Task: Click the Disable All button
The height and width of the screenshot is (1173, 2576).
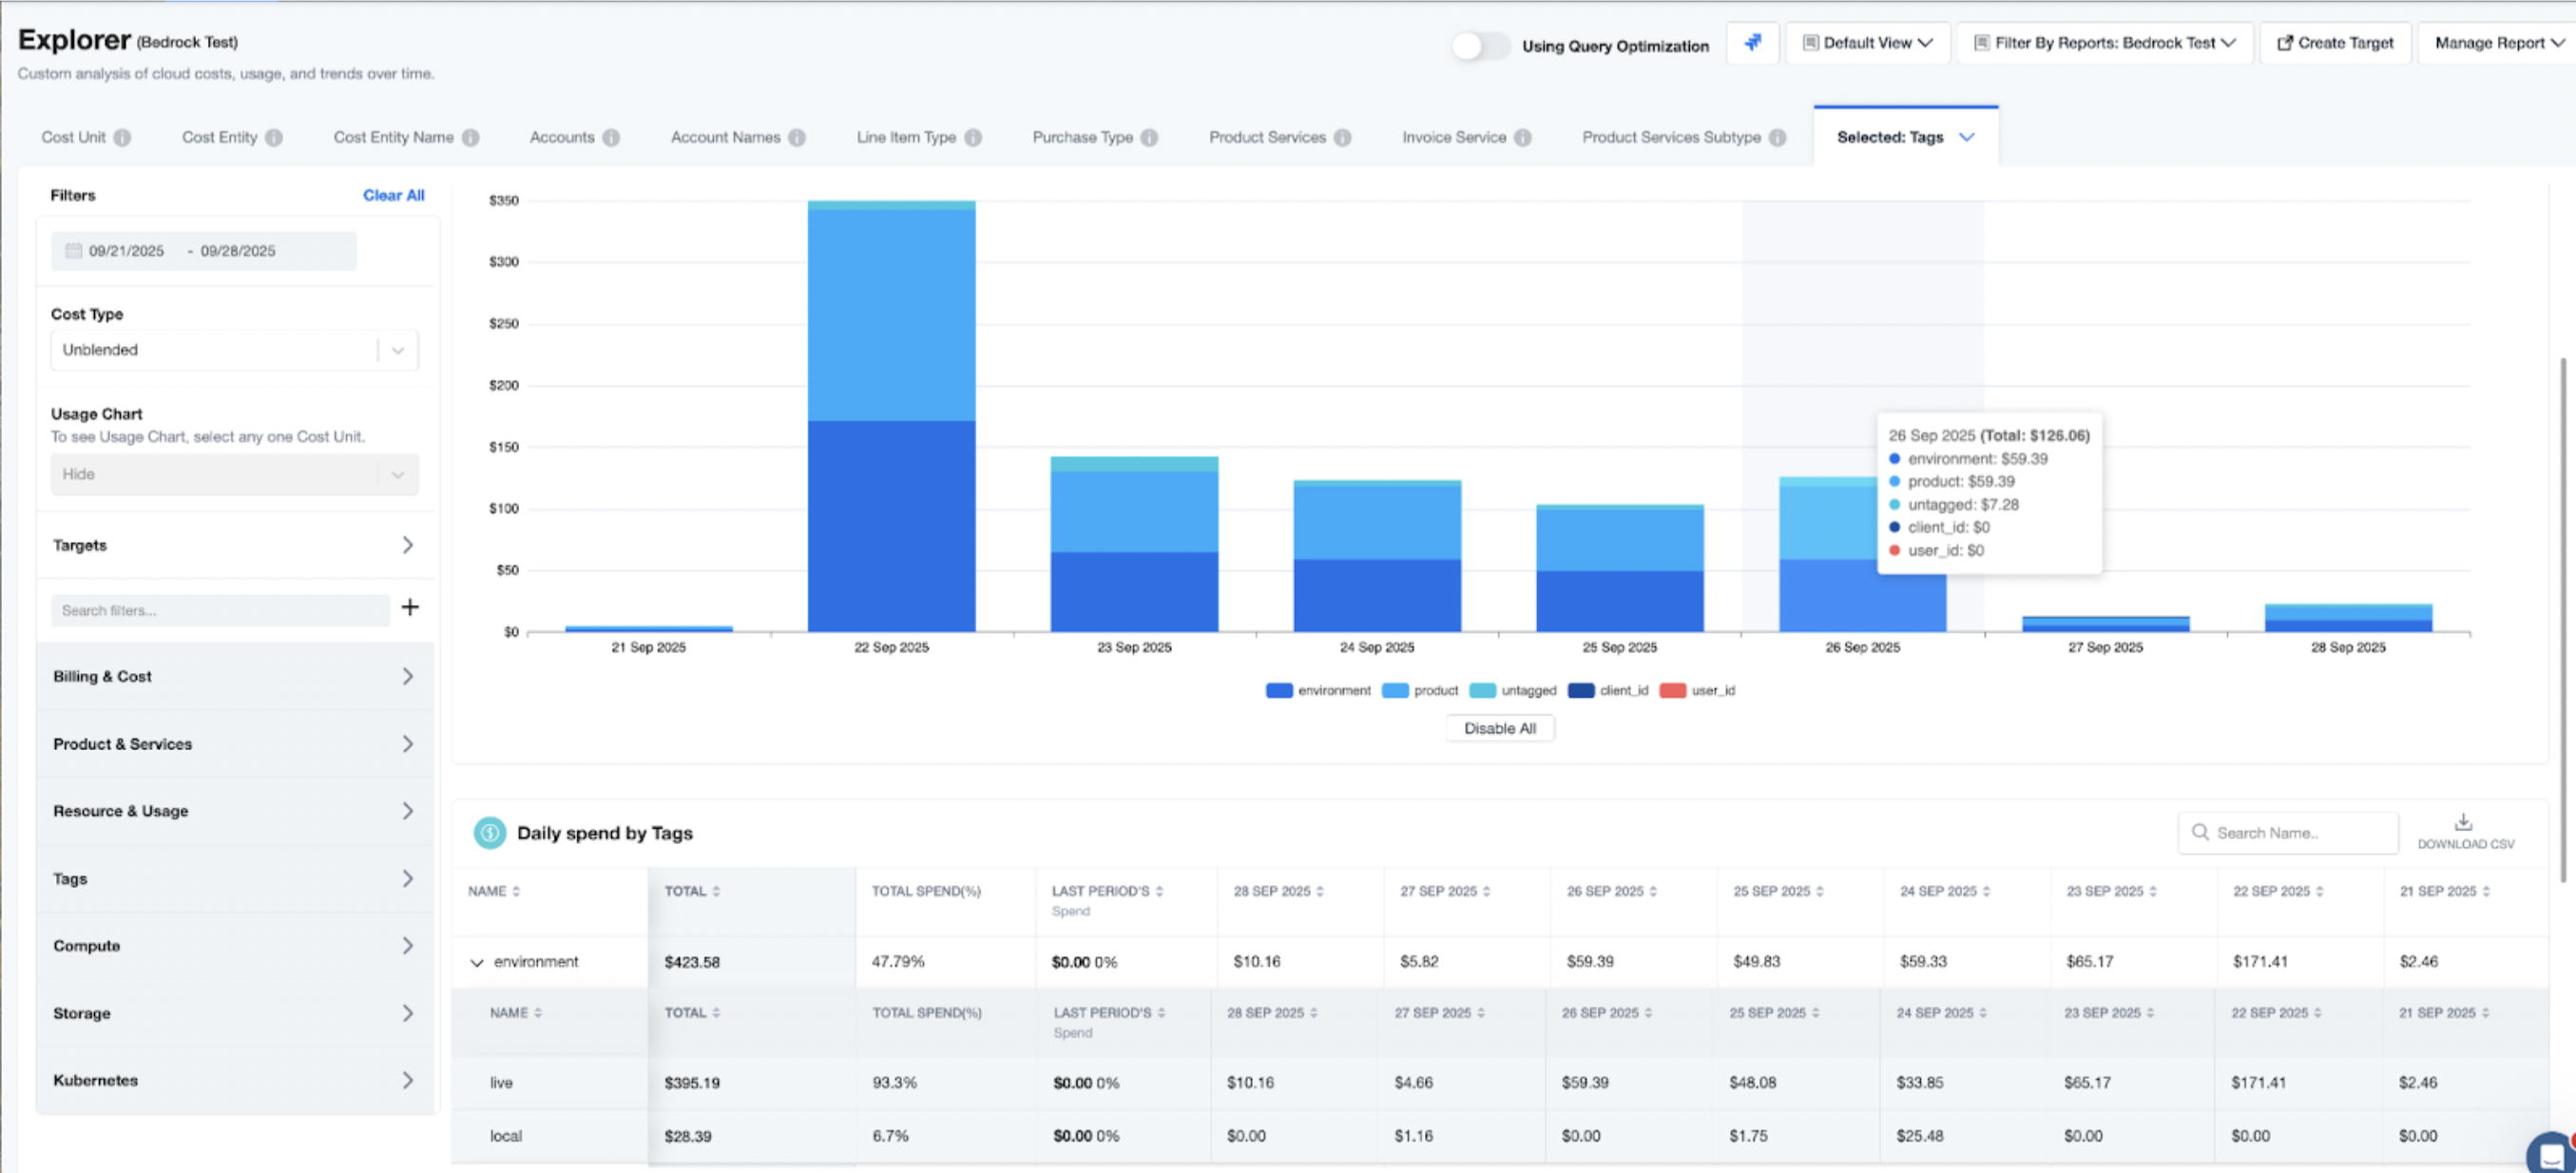Action: coord(1499,729)
